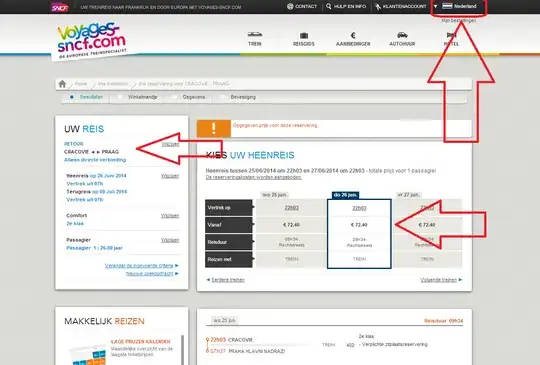Click the SNCF logo in top bar
The height and width of the screenshot is (365, 540).
tap(60, 7)
